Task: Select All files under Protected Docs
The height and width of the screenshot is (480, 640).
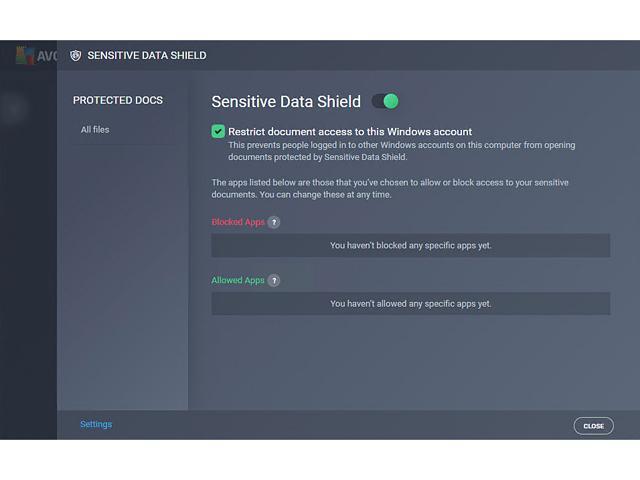Action: point(95,130)
